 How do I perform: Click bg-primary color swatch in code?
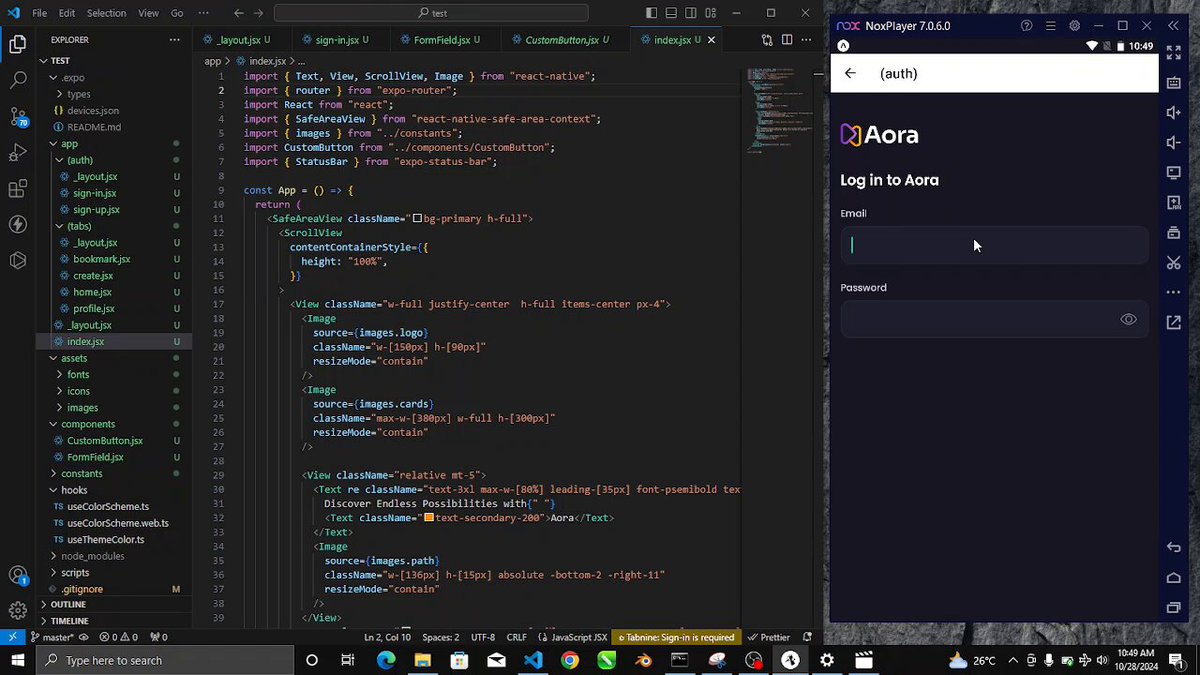click(417, 218)
